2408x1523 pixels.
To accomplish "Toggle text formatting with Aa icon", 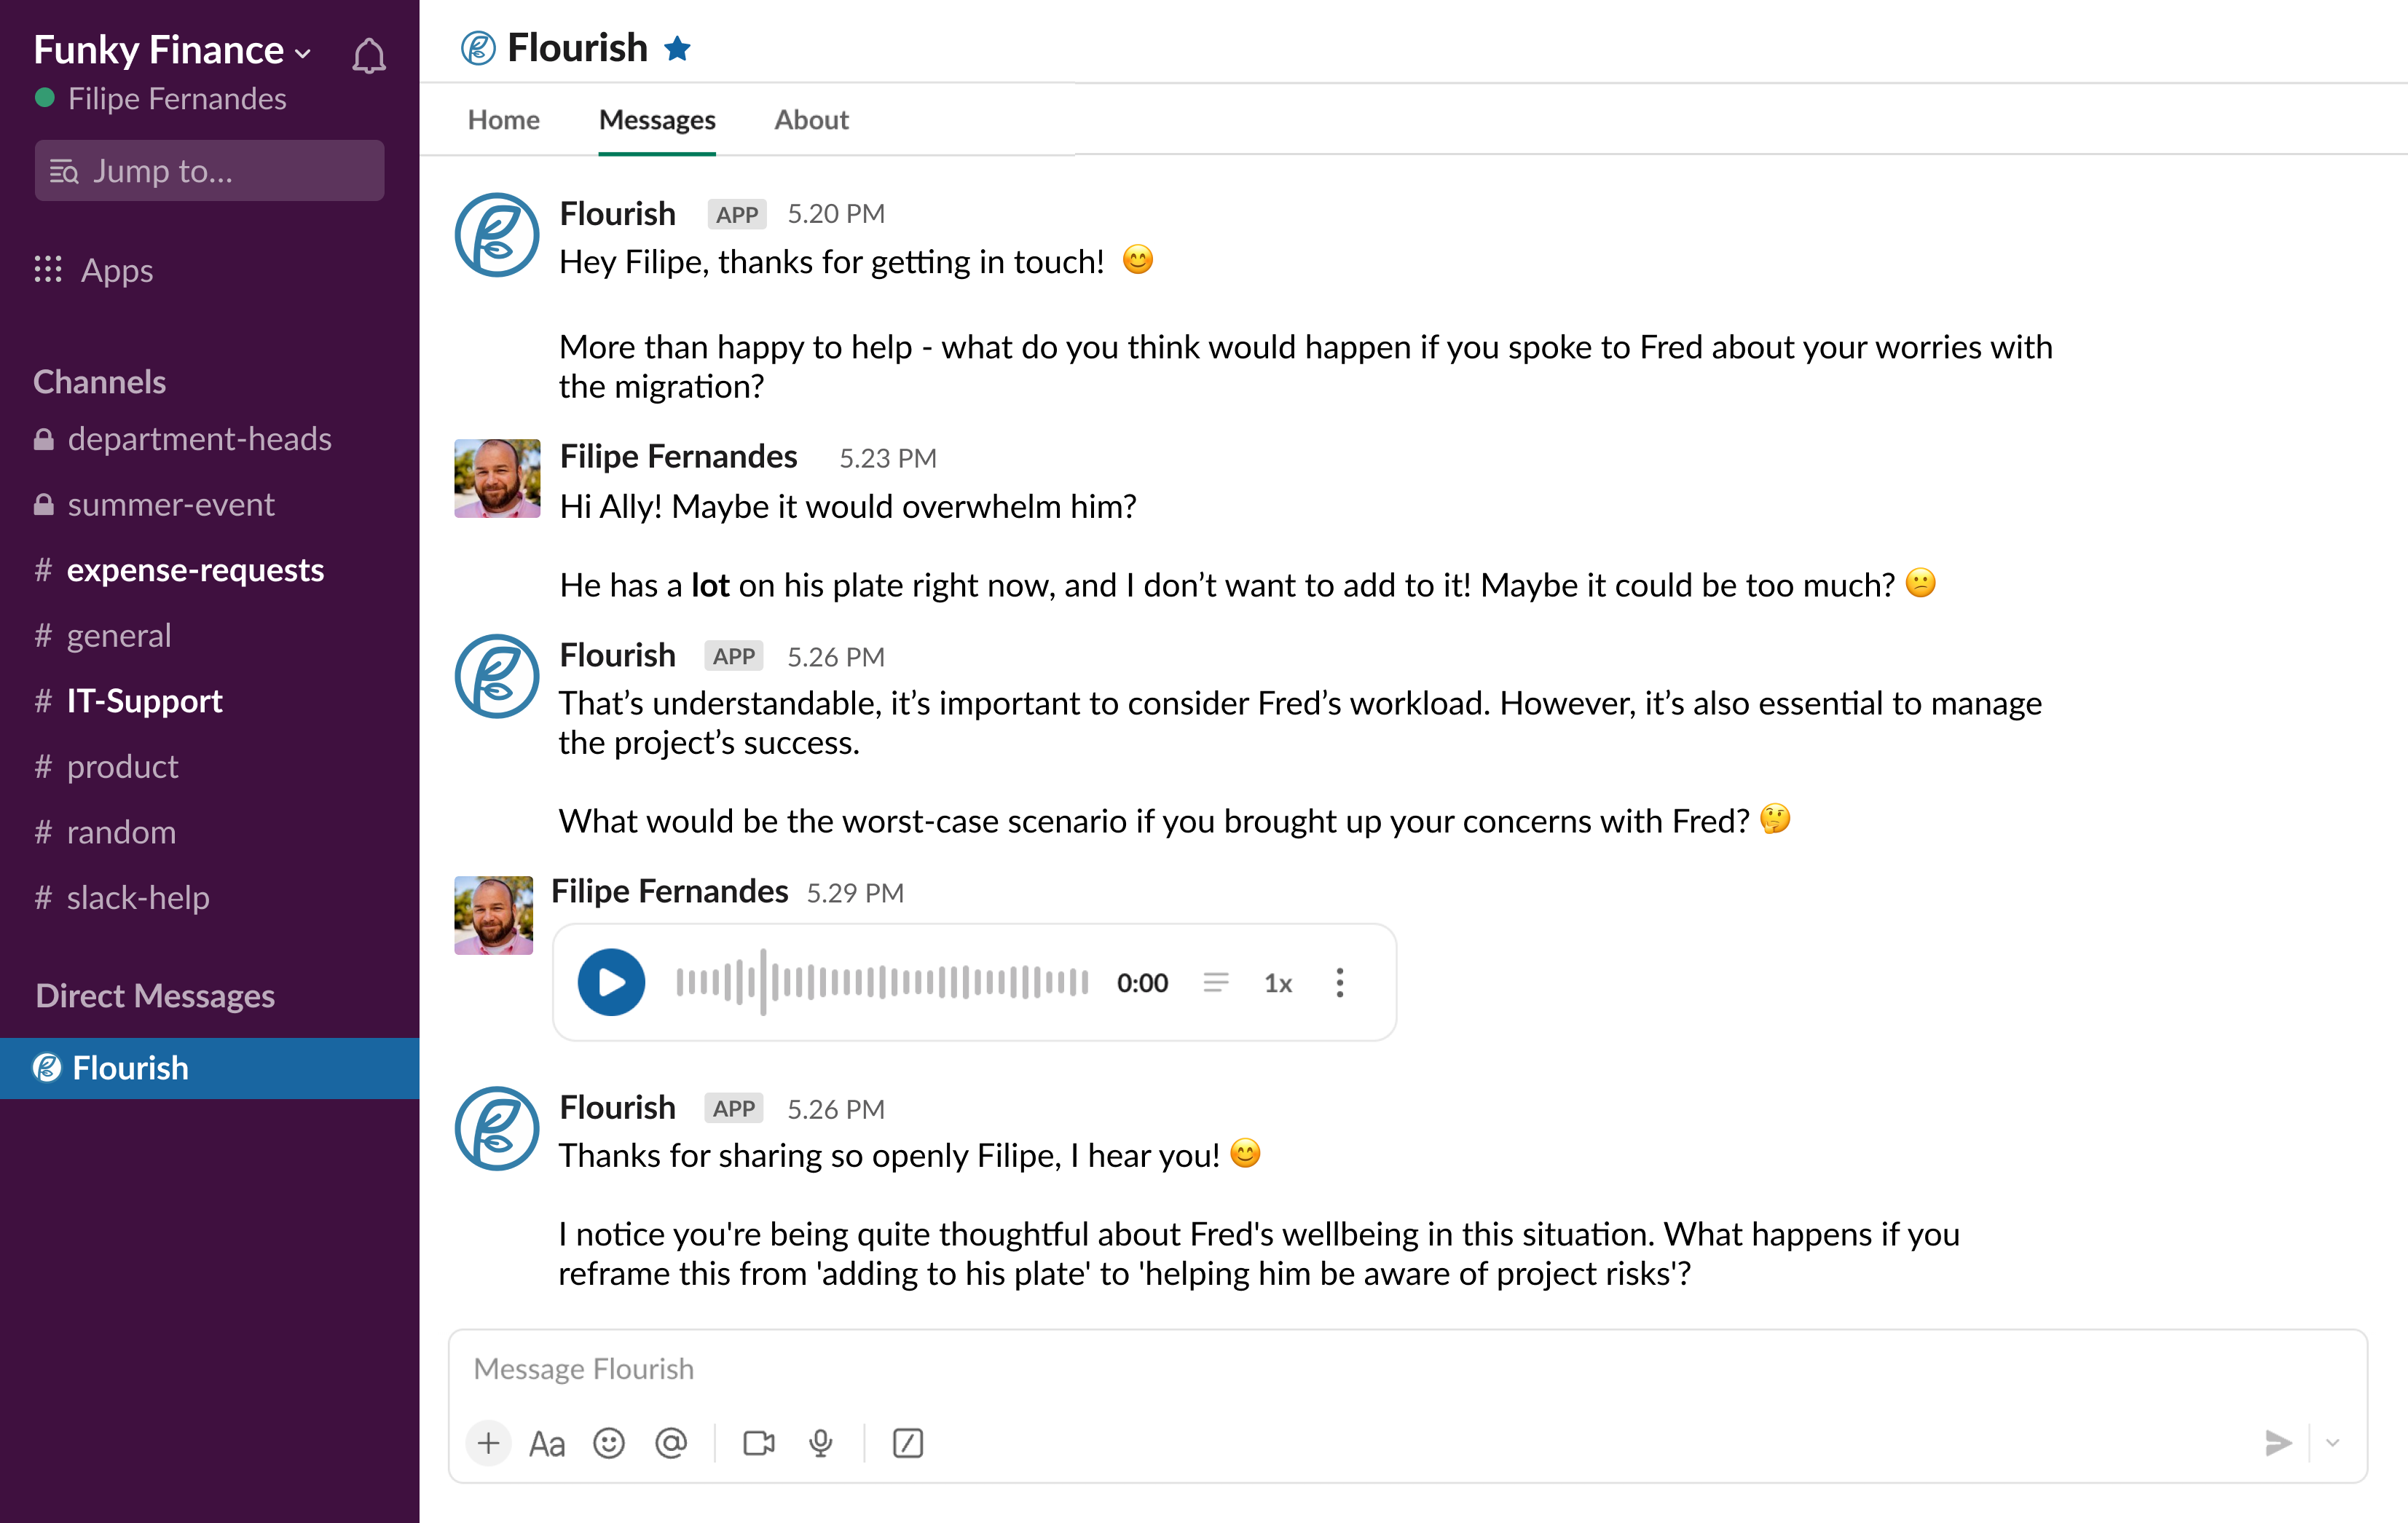I will click(547, 1443).
